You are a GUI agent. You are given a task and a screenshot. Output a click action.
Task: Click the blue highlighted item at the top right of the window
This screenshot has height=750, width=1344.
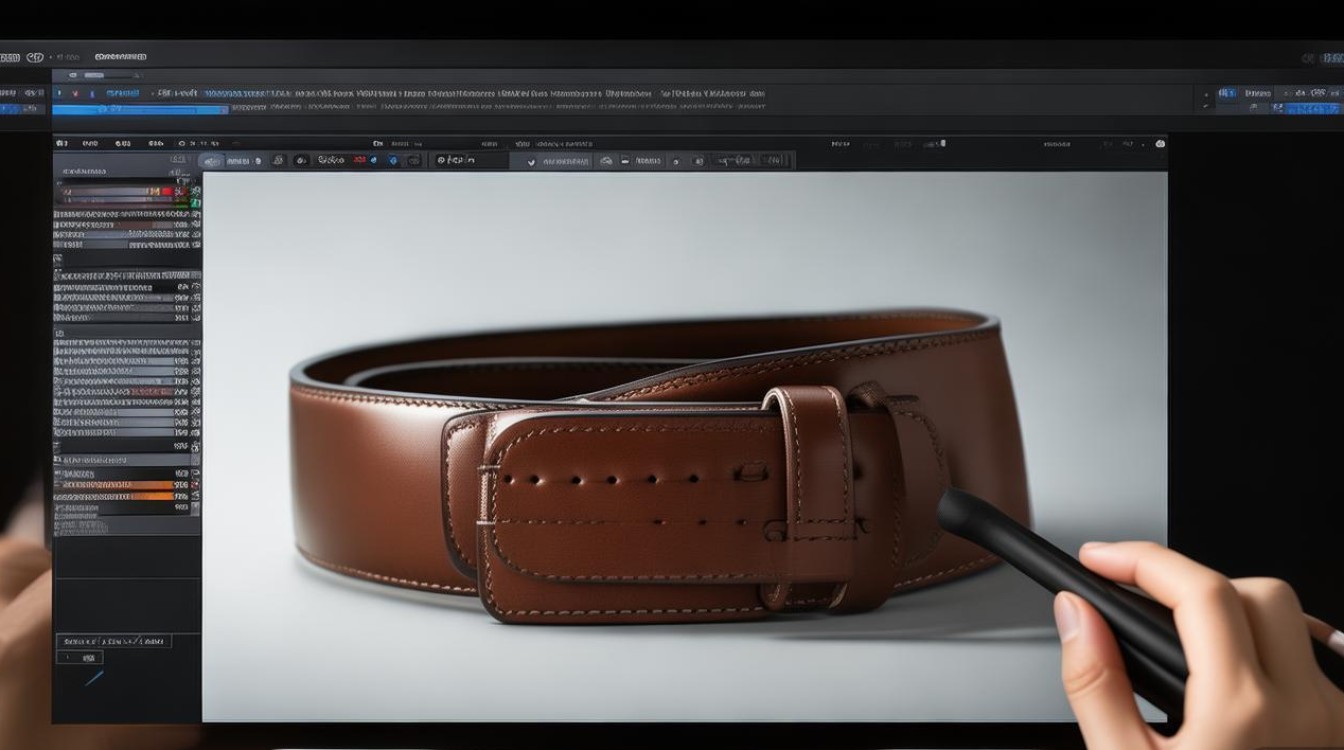click(1305, 108)
